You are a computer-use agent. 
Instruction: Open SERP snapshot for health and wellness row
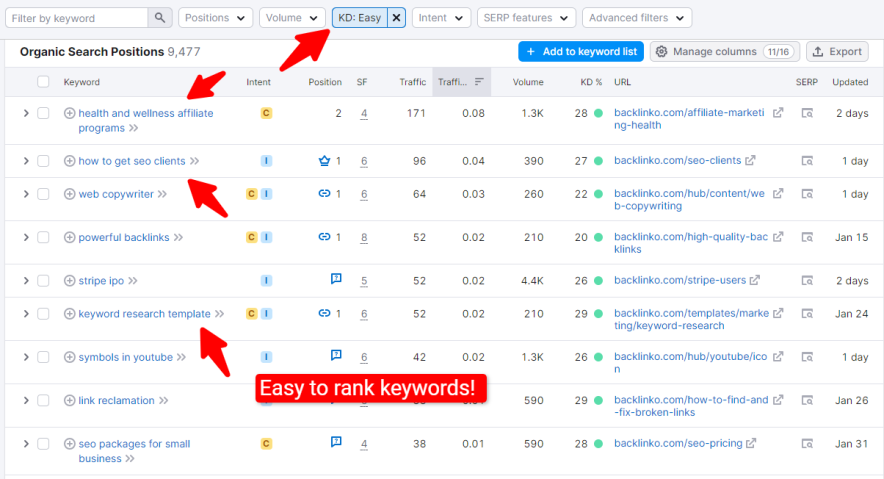807,113
